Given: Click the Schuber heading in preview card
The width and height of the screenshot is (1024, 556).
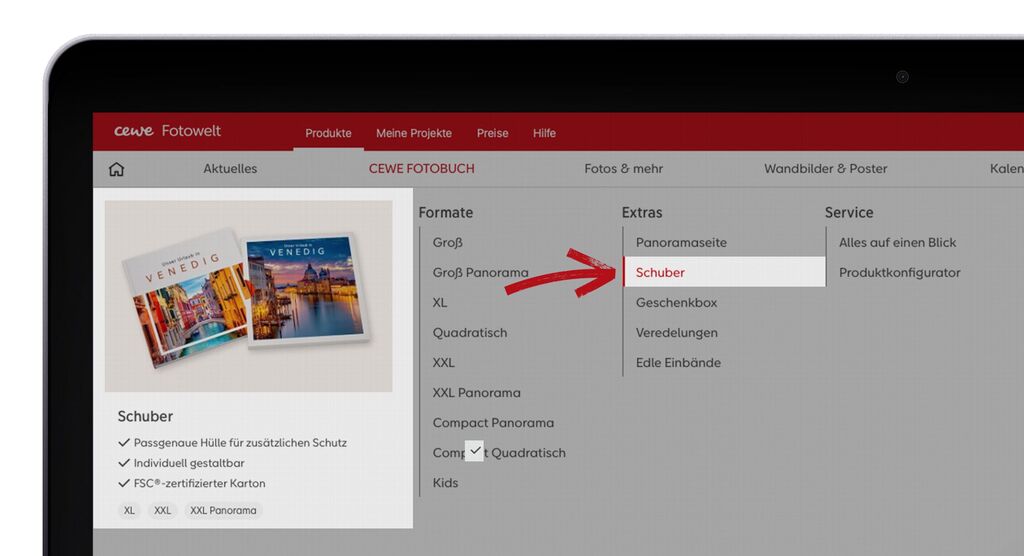Looking at the screenshot, I should point(145,416).
